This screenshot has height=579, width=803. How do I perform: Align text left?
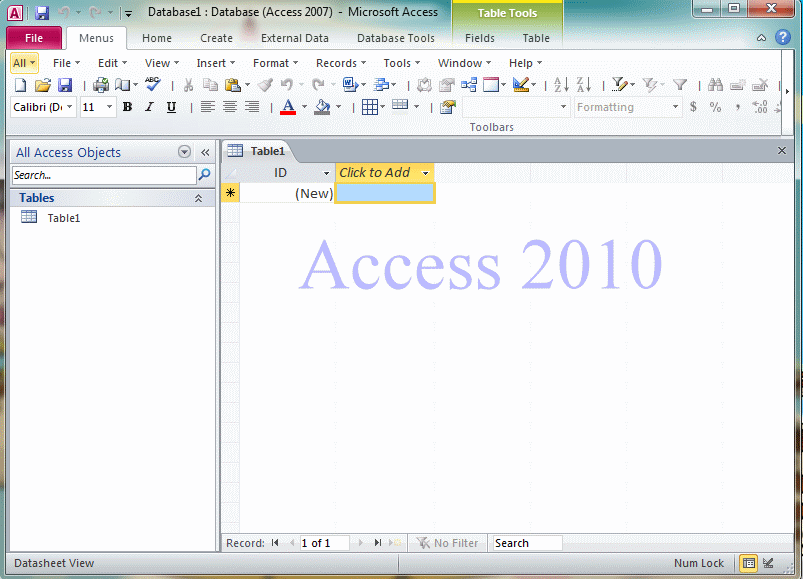pyautogui.click(x=207, y=107)
